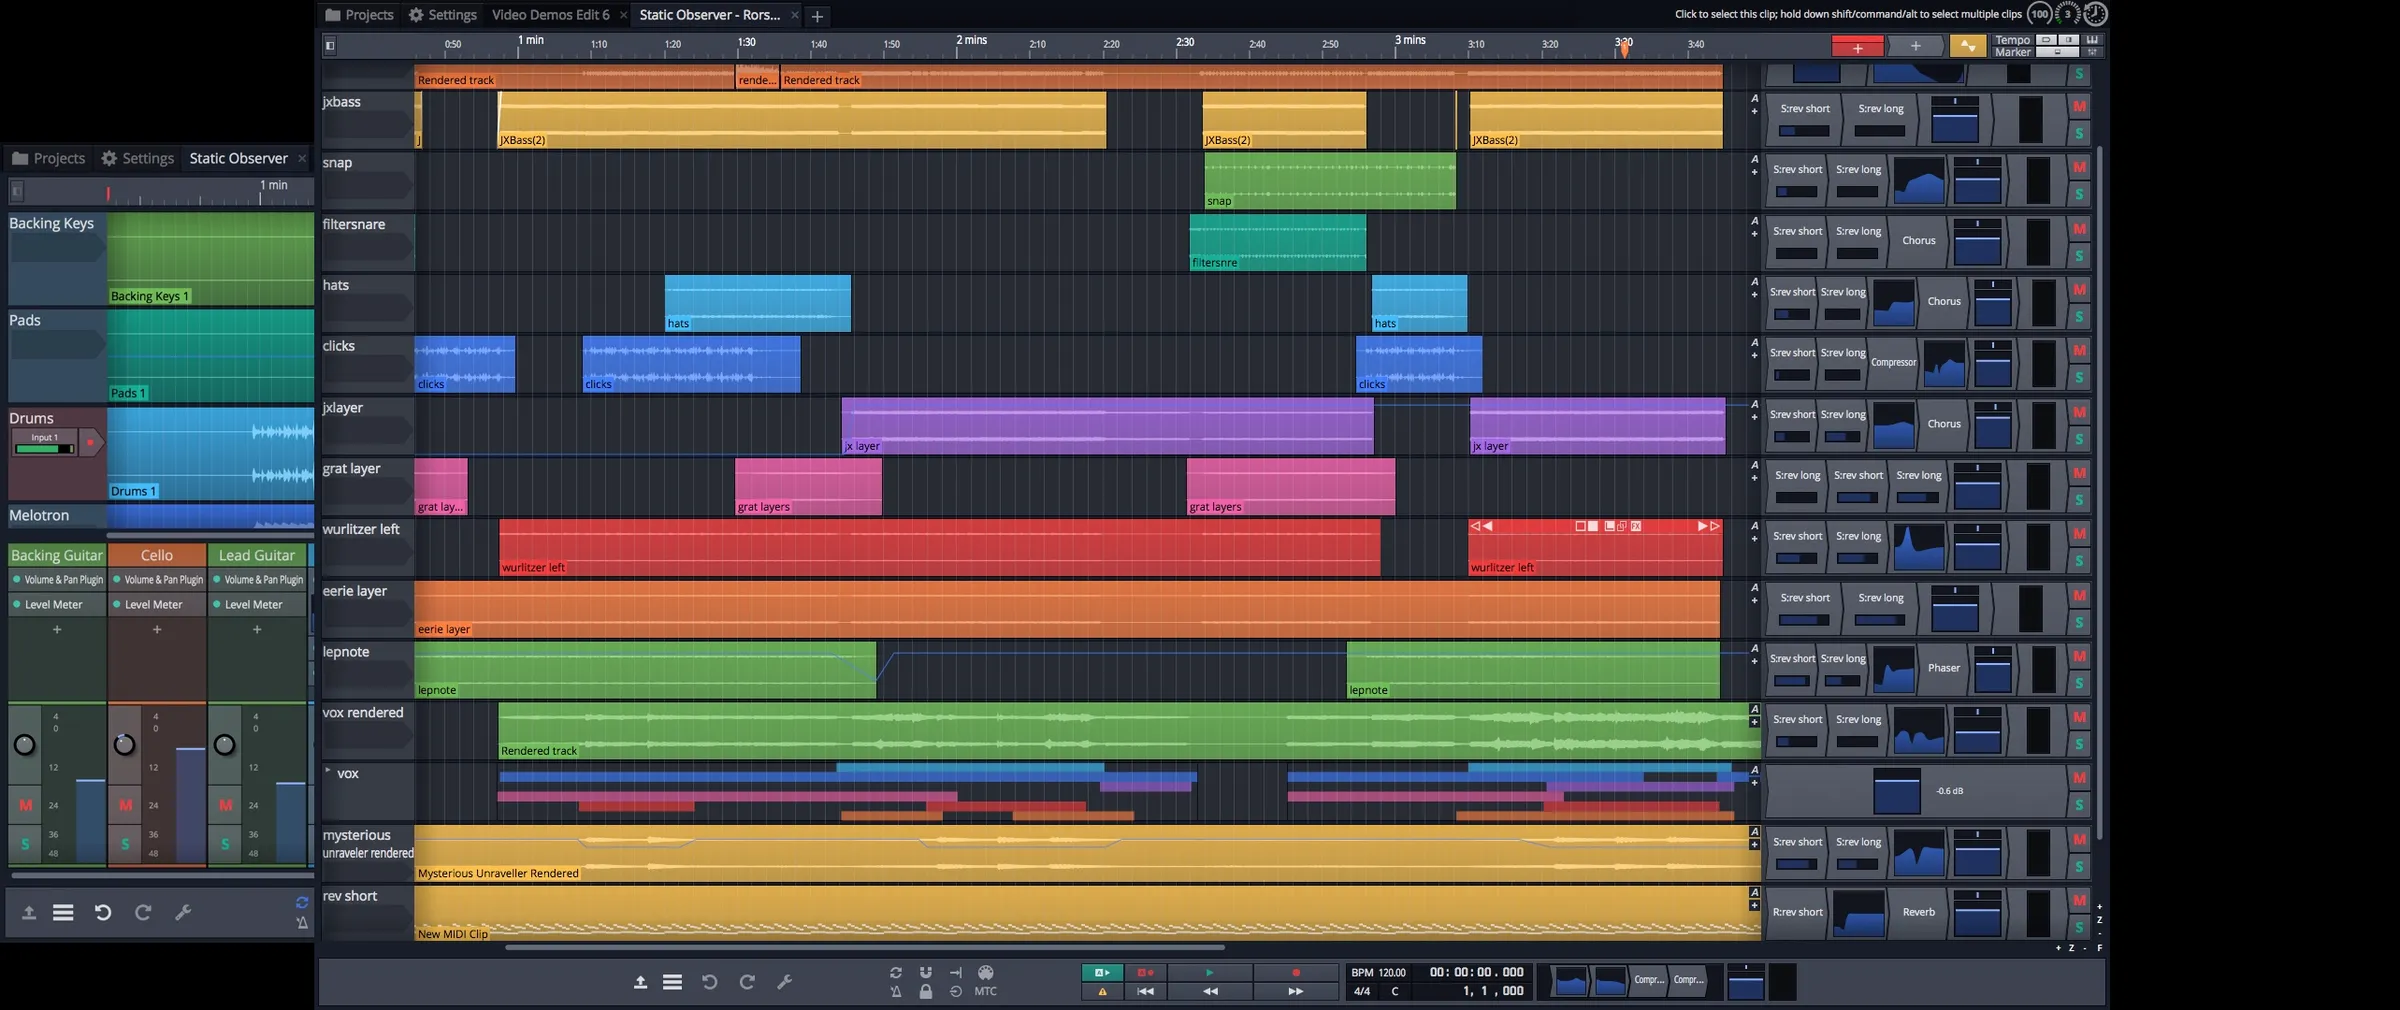The height and width of the screenshot is (1010, 2400).
Task: Expand the vox track group
Action: pyautogui.click(x=328, y=770)
